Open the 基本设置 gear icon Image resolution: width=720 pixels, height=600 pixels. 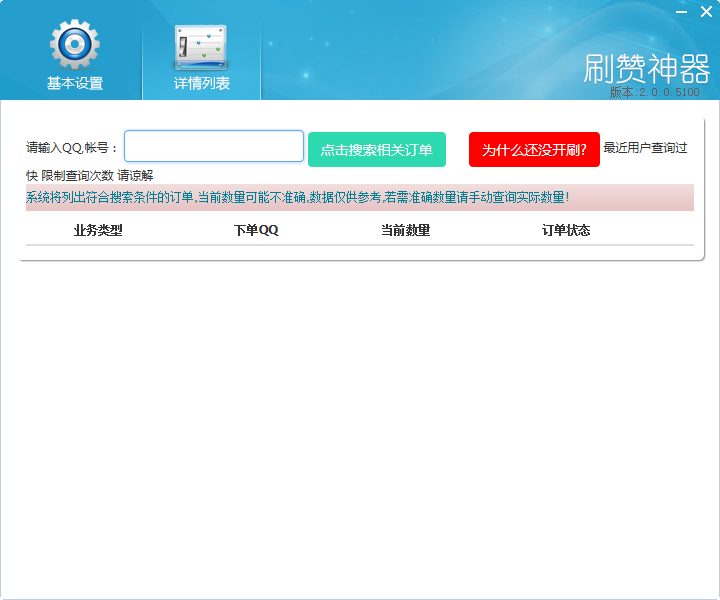75,45
